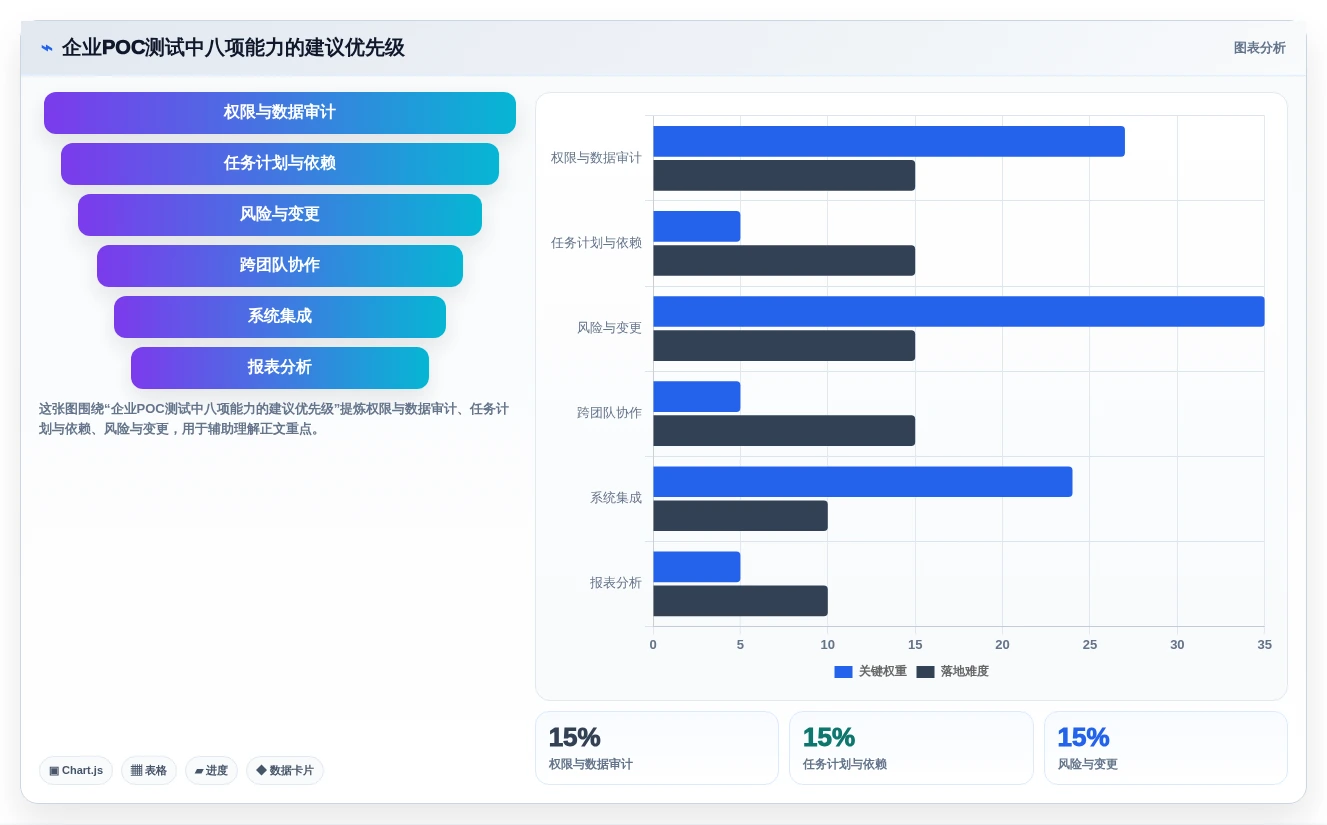This screenshot has width=1327, height=825.
Task: Click the 进度 tag chip
Action: pyautogui.click(x=211, y=771)
